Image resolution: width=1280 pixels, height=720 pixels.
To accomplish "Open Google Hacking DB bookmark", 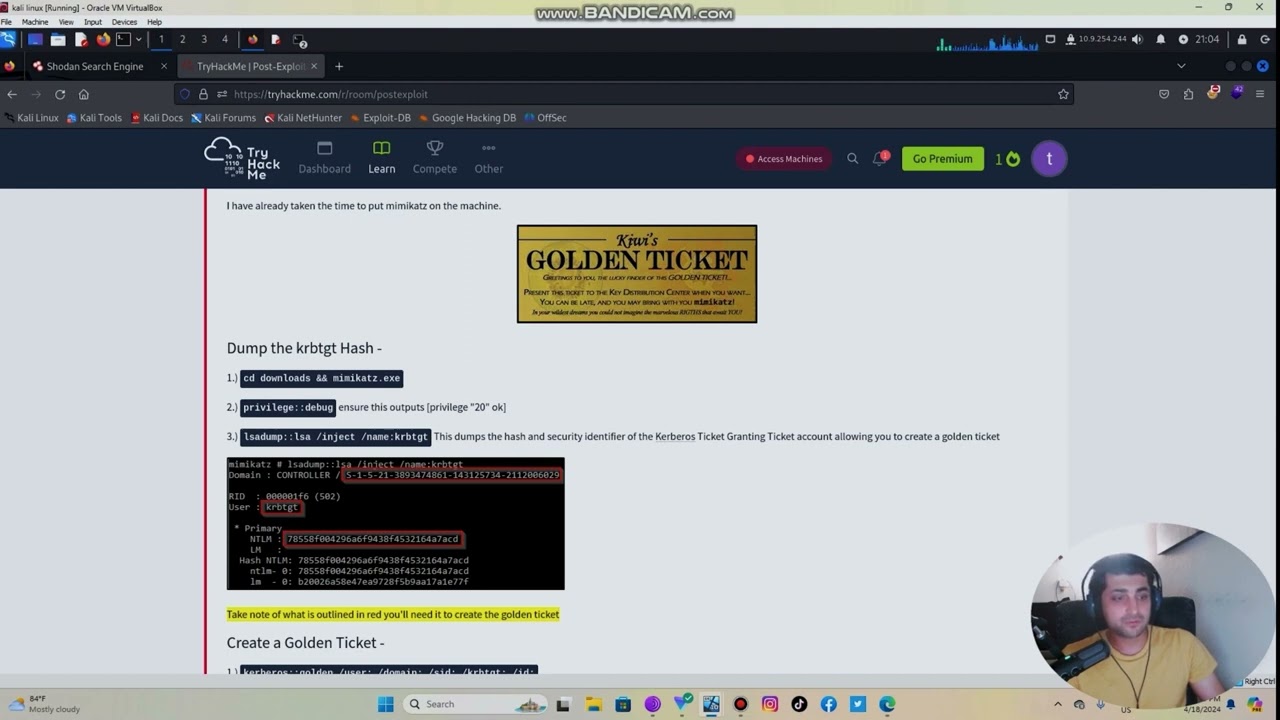I will click(x=467, y=118).
